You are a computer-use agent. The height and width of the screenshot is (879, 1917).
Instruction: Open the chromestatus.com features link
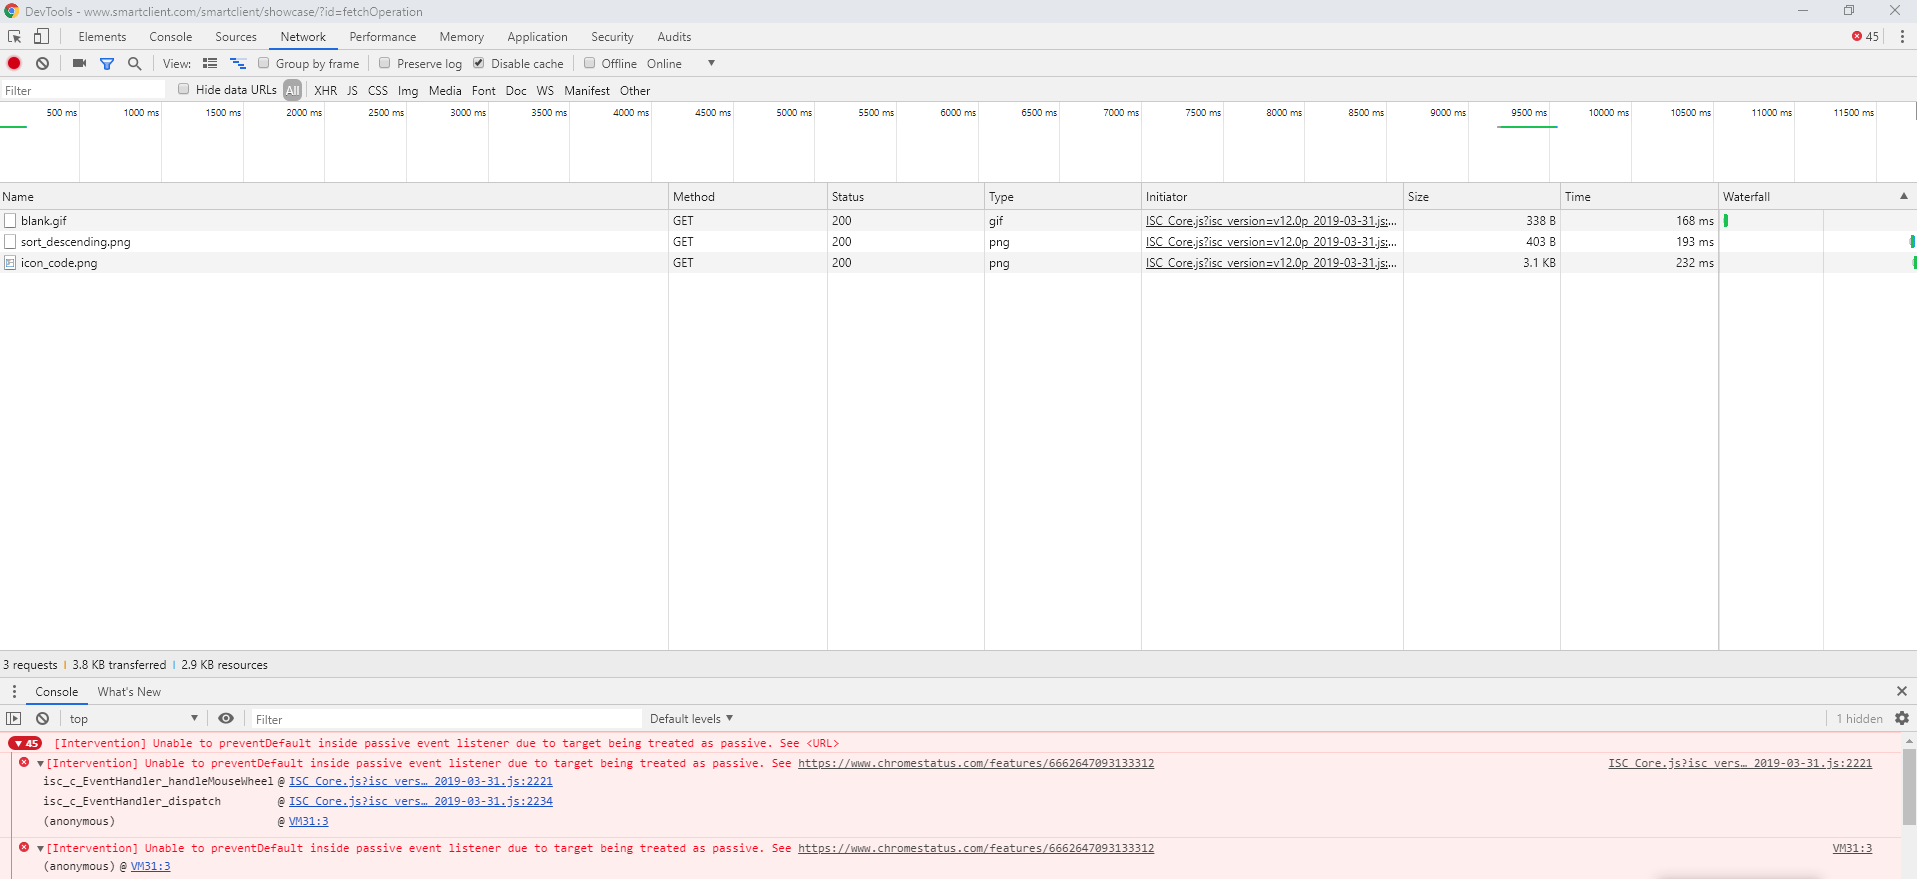click(975, 763)
